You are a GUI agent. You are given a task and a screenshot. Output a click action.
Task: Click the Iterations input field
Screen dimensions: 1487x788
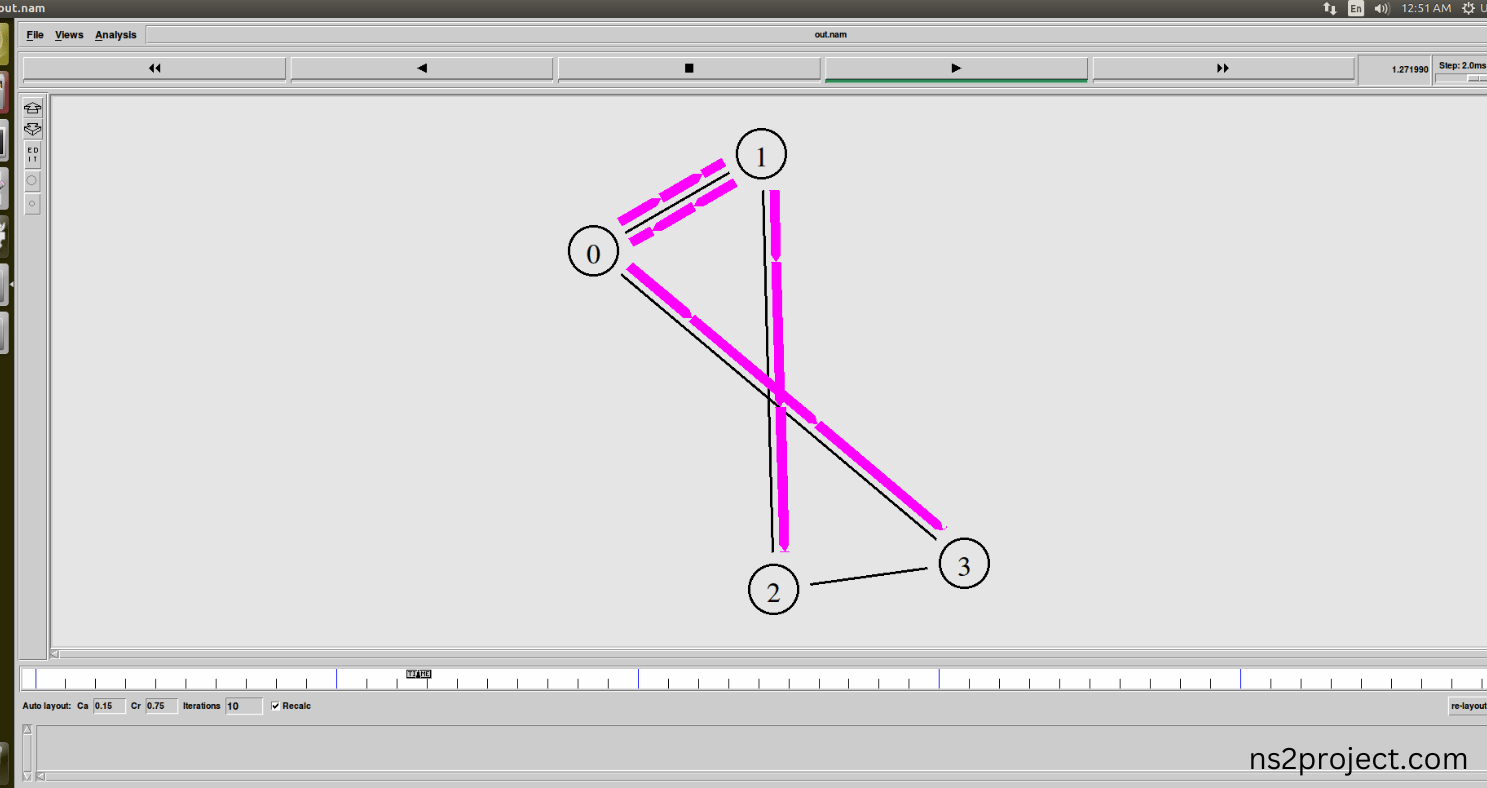(x=244, y=706)
